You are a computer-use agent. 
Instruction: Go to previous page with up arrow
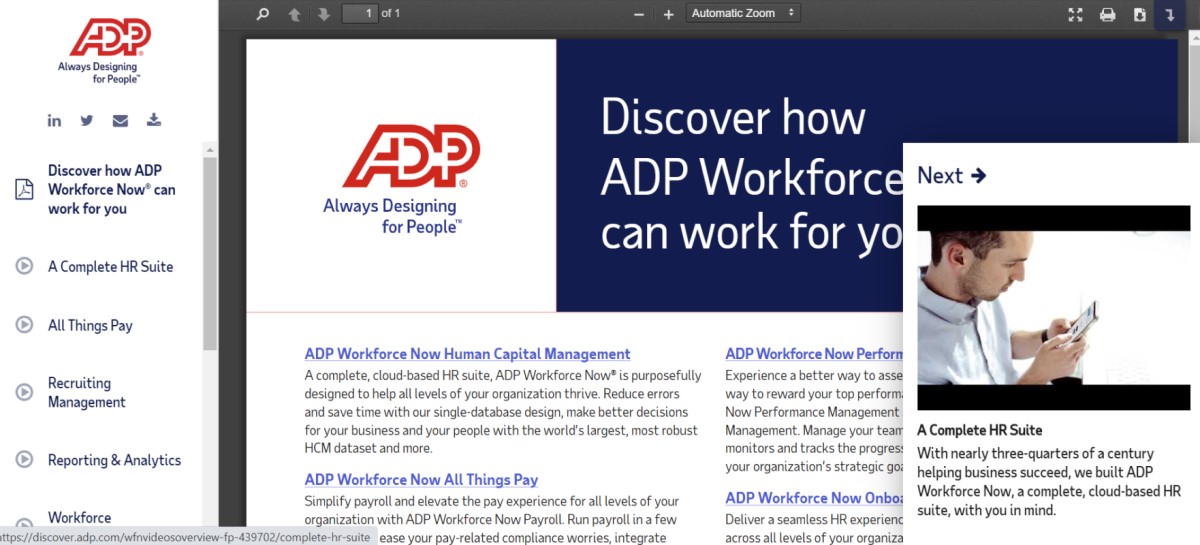(x=294, y=14)
